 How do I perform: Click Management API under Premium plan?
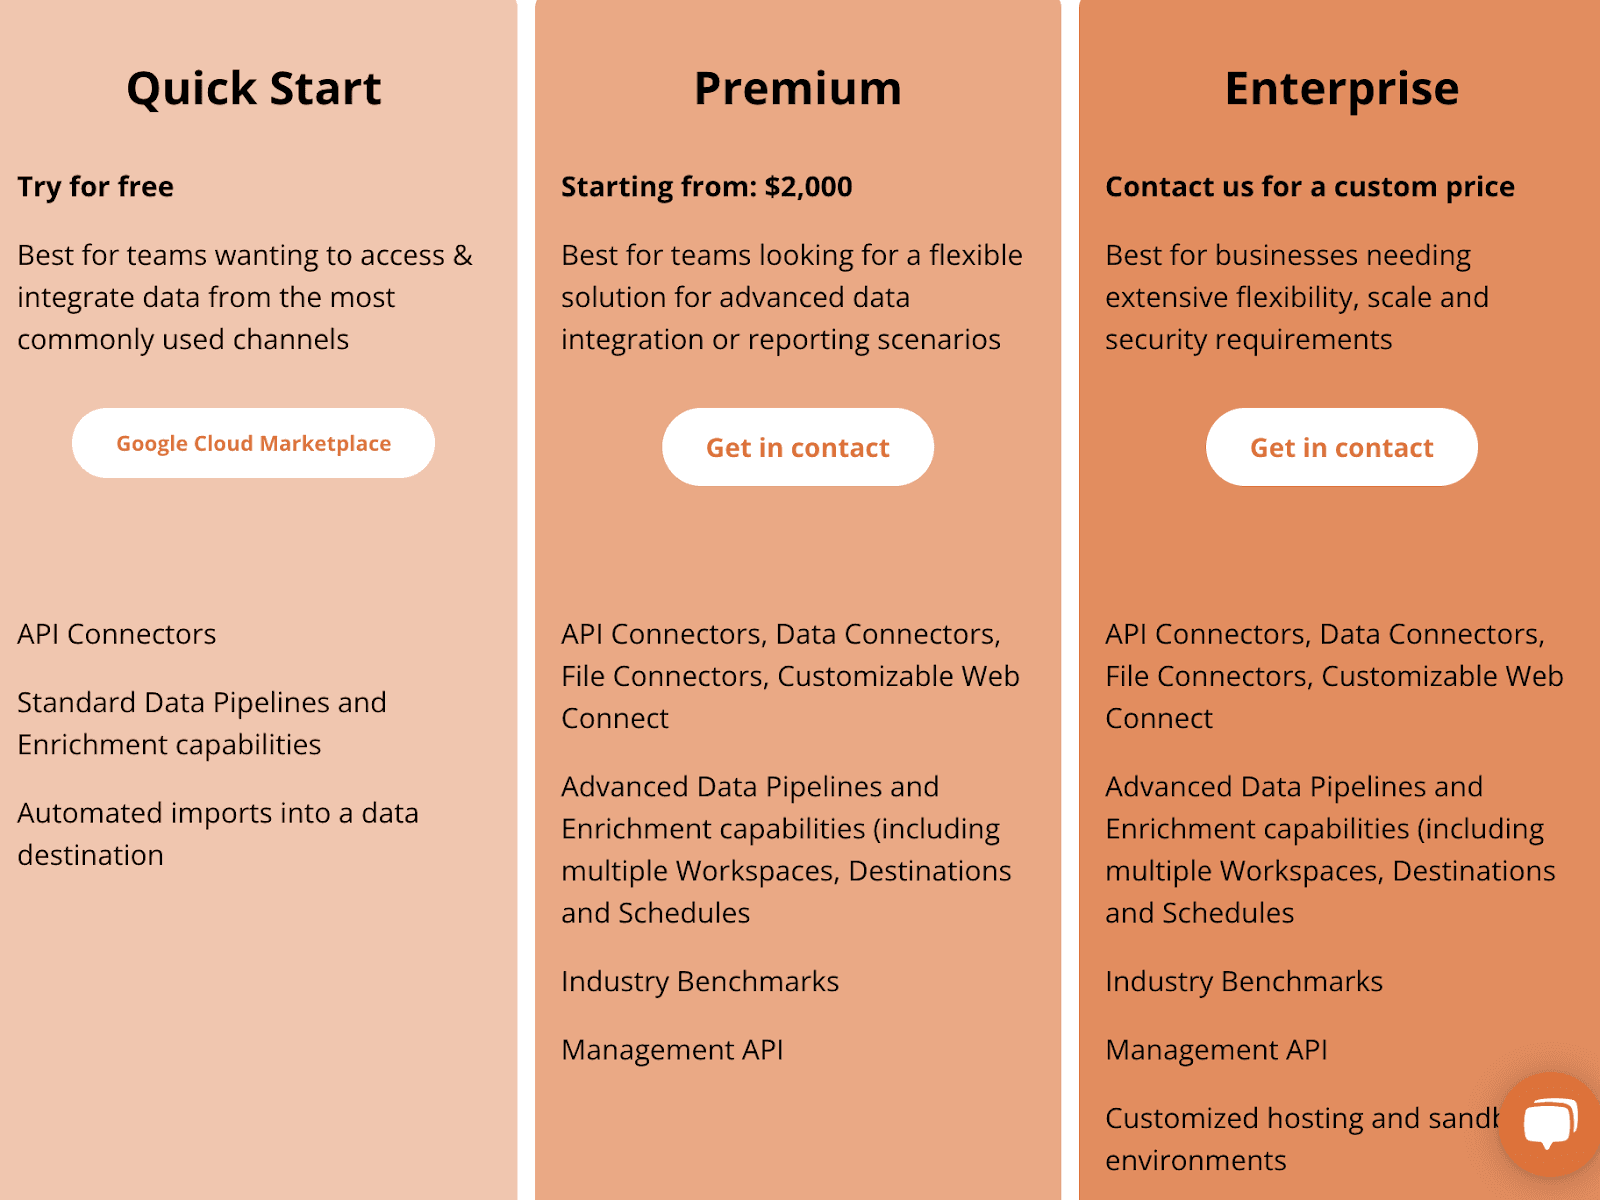pos(672,1050)
